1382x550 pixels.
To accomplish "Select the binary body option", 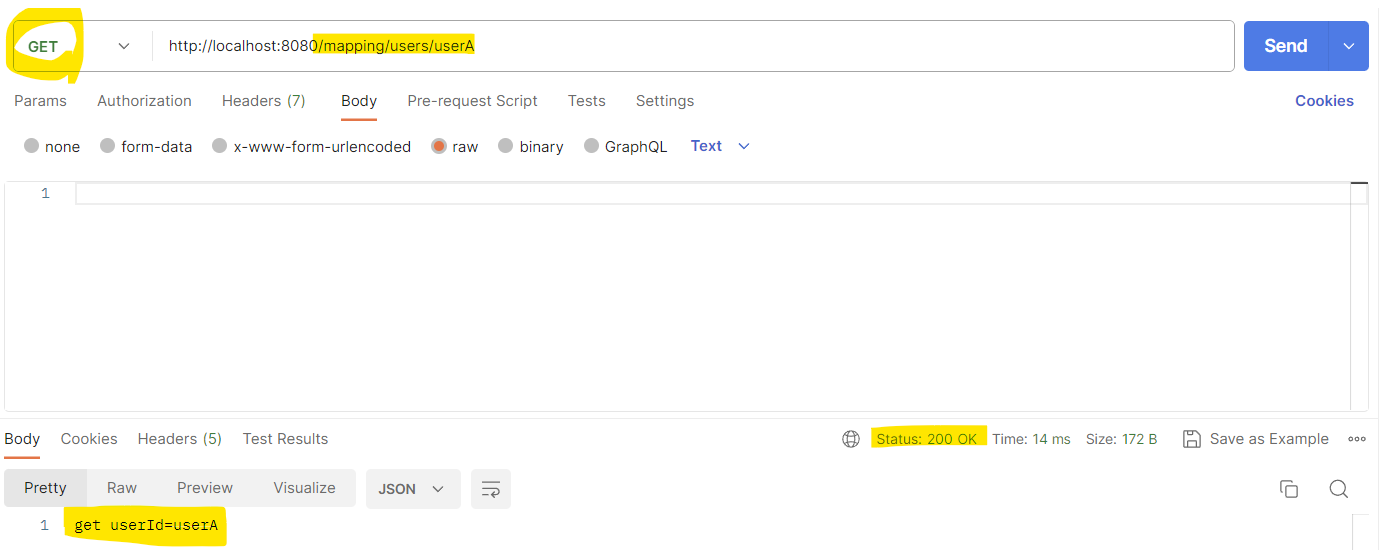I will pyautogui.click(x=531, y=146).
